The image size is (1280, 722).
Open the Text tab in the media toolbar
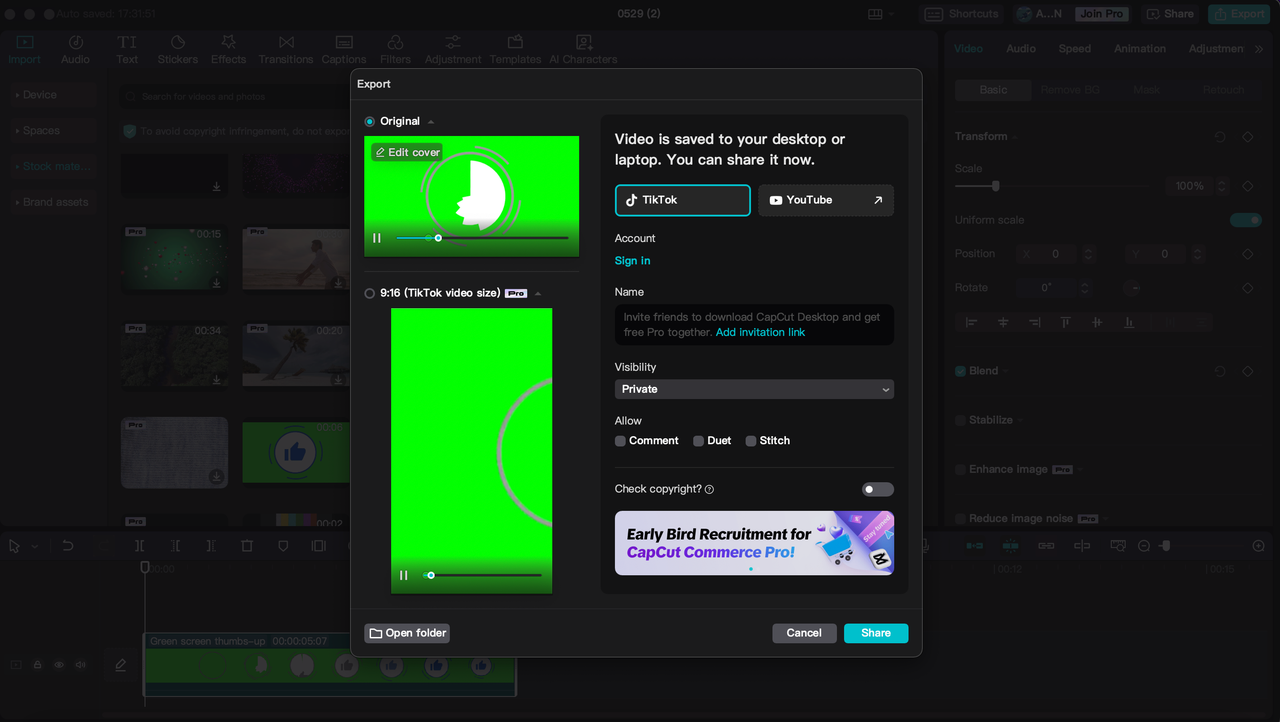pyautogui.click(x=127, y=49)
